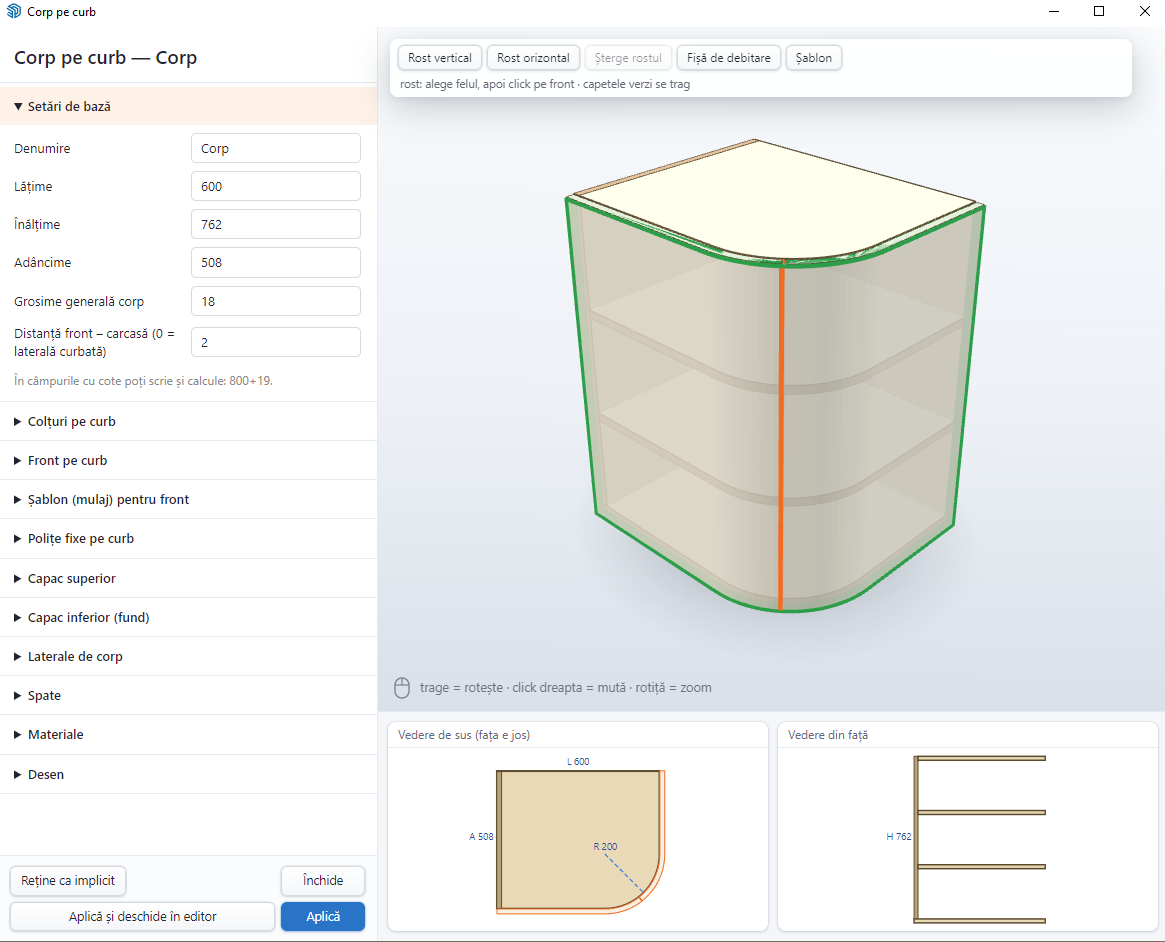The height and width of the screenshot is (942, 1165).
Task: Collapse the Setări de bază section
Action: (189, 106)
